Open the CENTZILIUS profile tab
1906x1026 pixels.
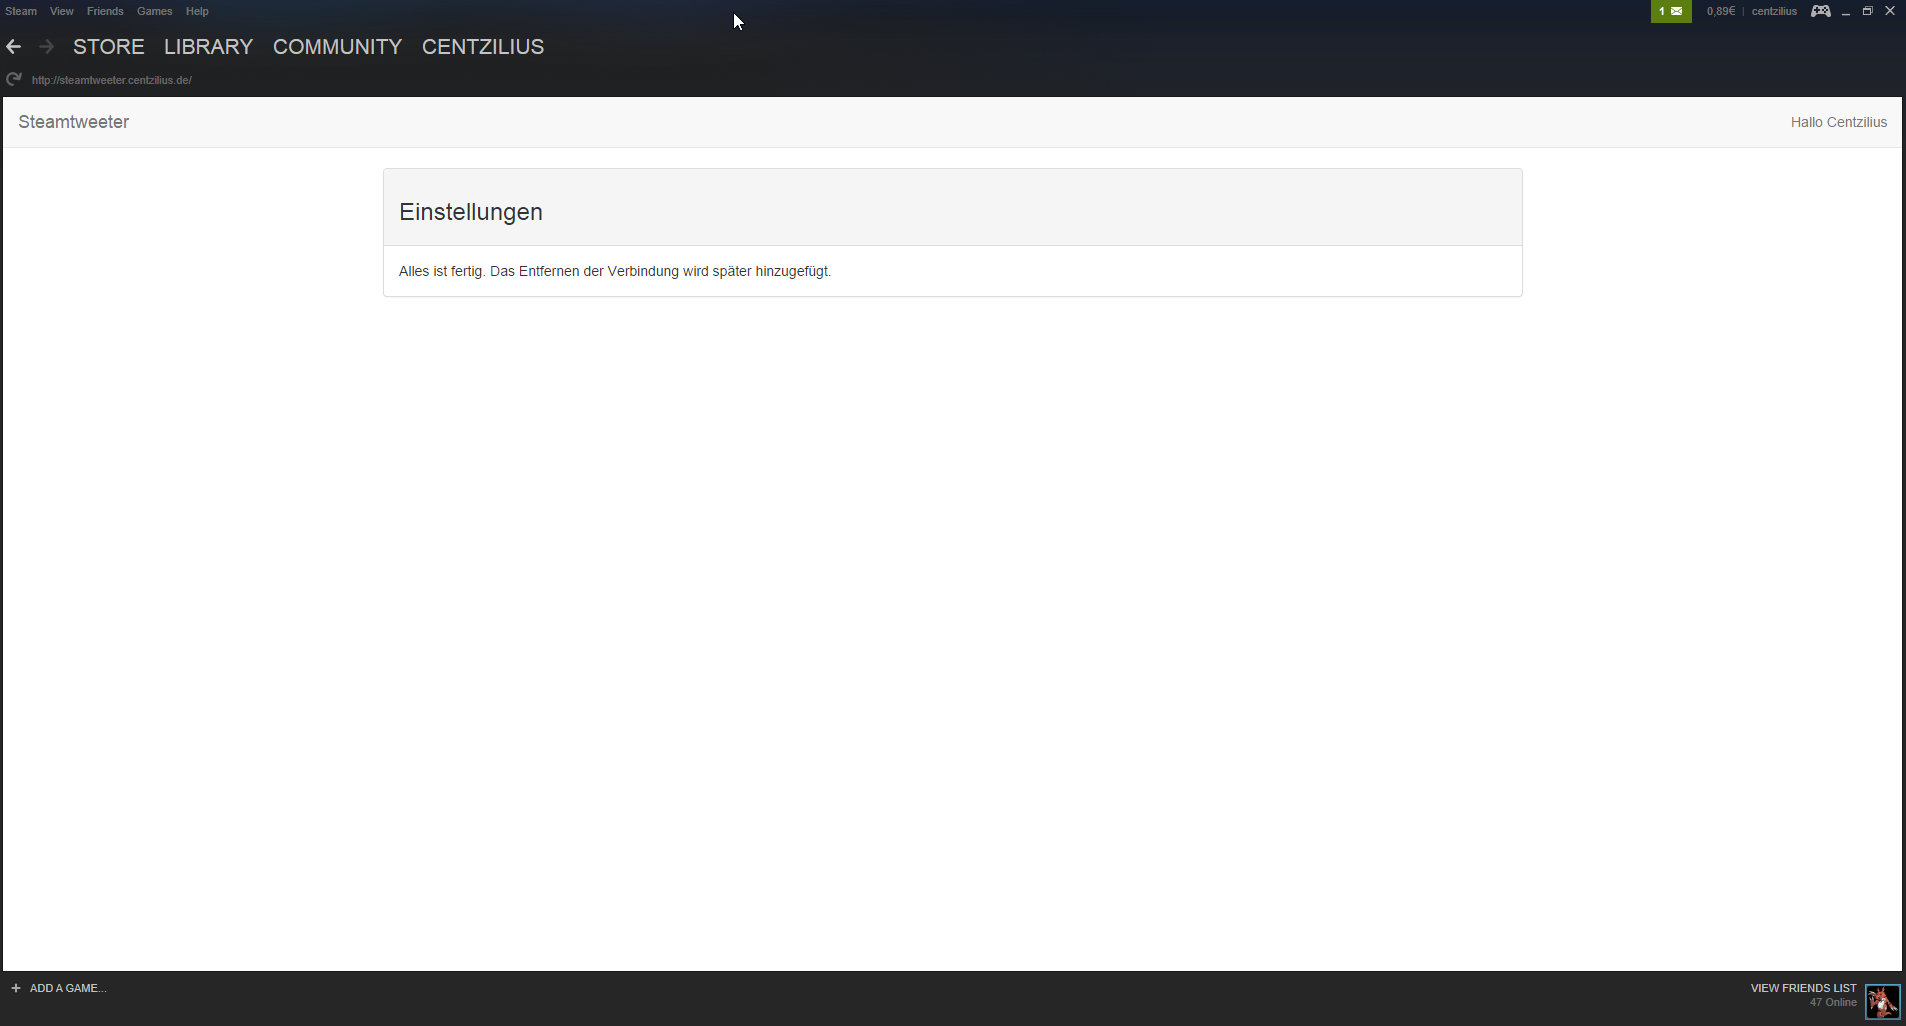pos(483,47)
